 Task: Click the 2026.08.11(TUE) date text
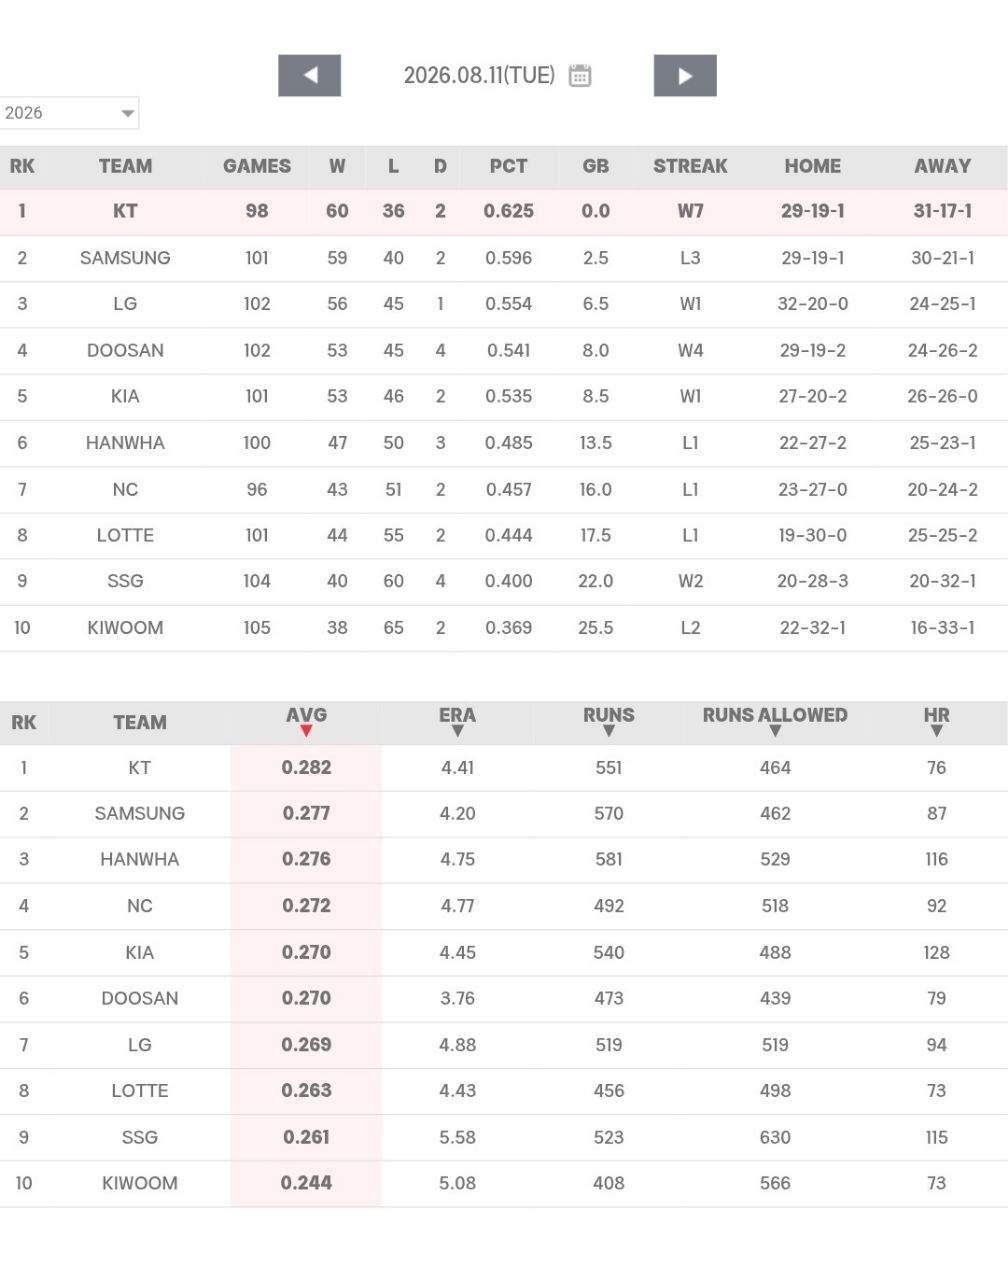tap(479, 76)
